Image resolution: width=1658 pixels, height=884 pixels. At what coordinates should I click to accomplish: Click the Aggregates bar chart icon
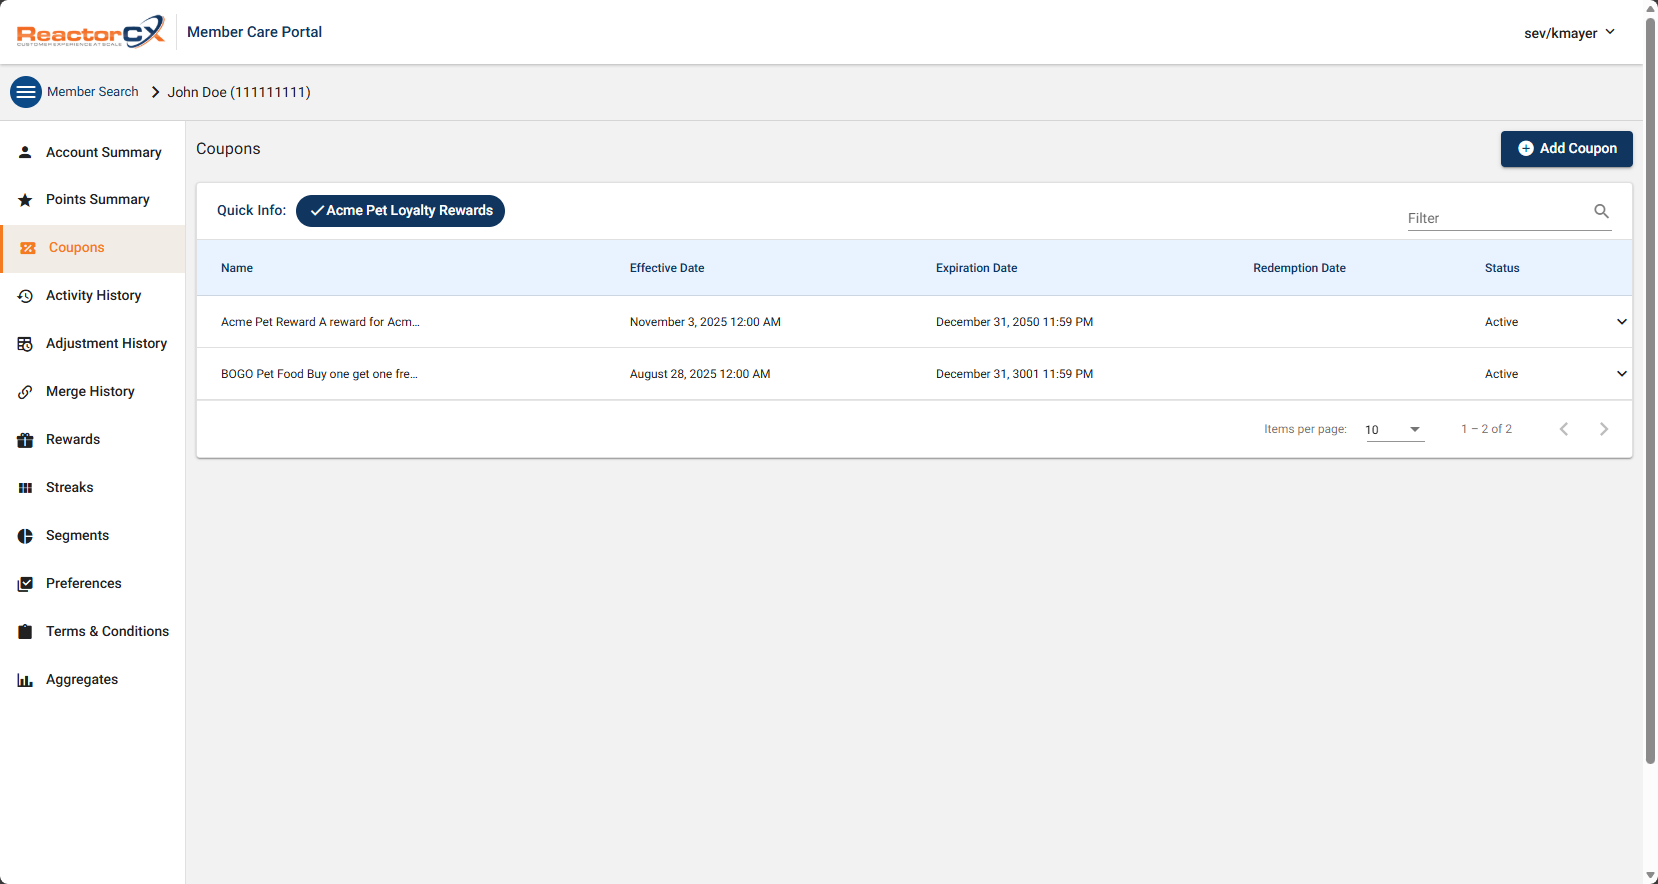pyautogui.click(x=26, y=680)
